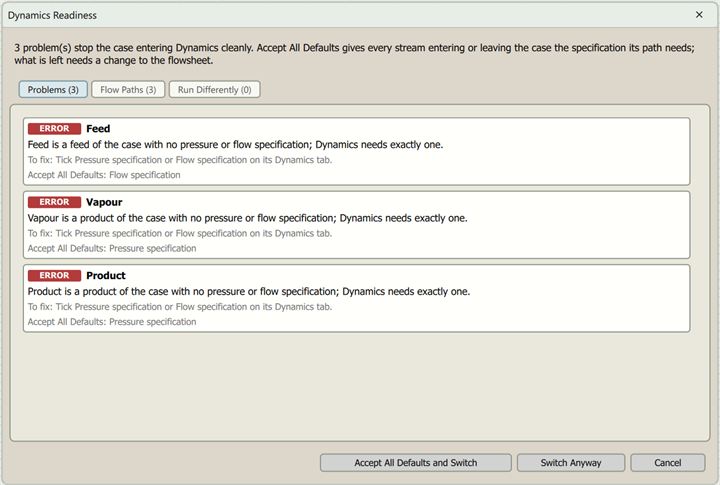Close the Dynamics Readiness window

(x=699, y=15)
